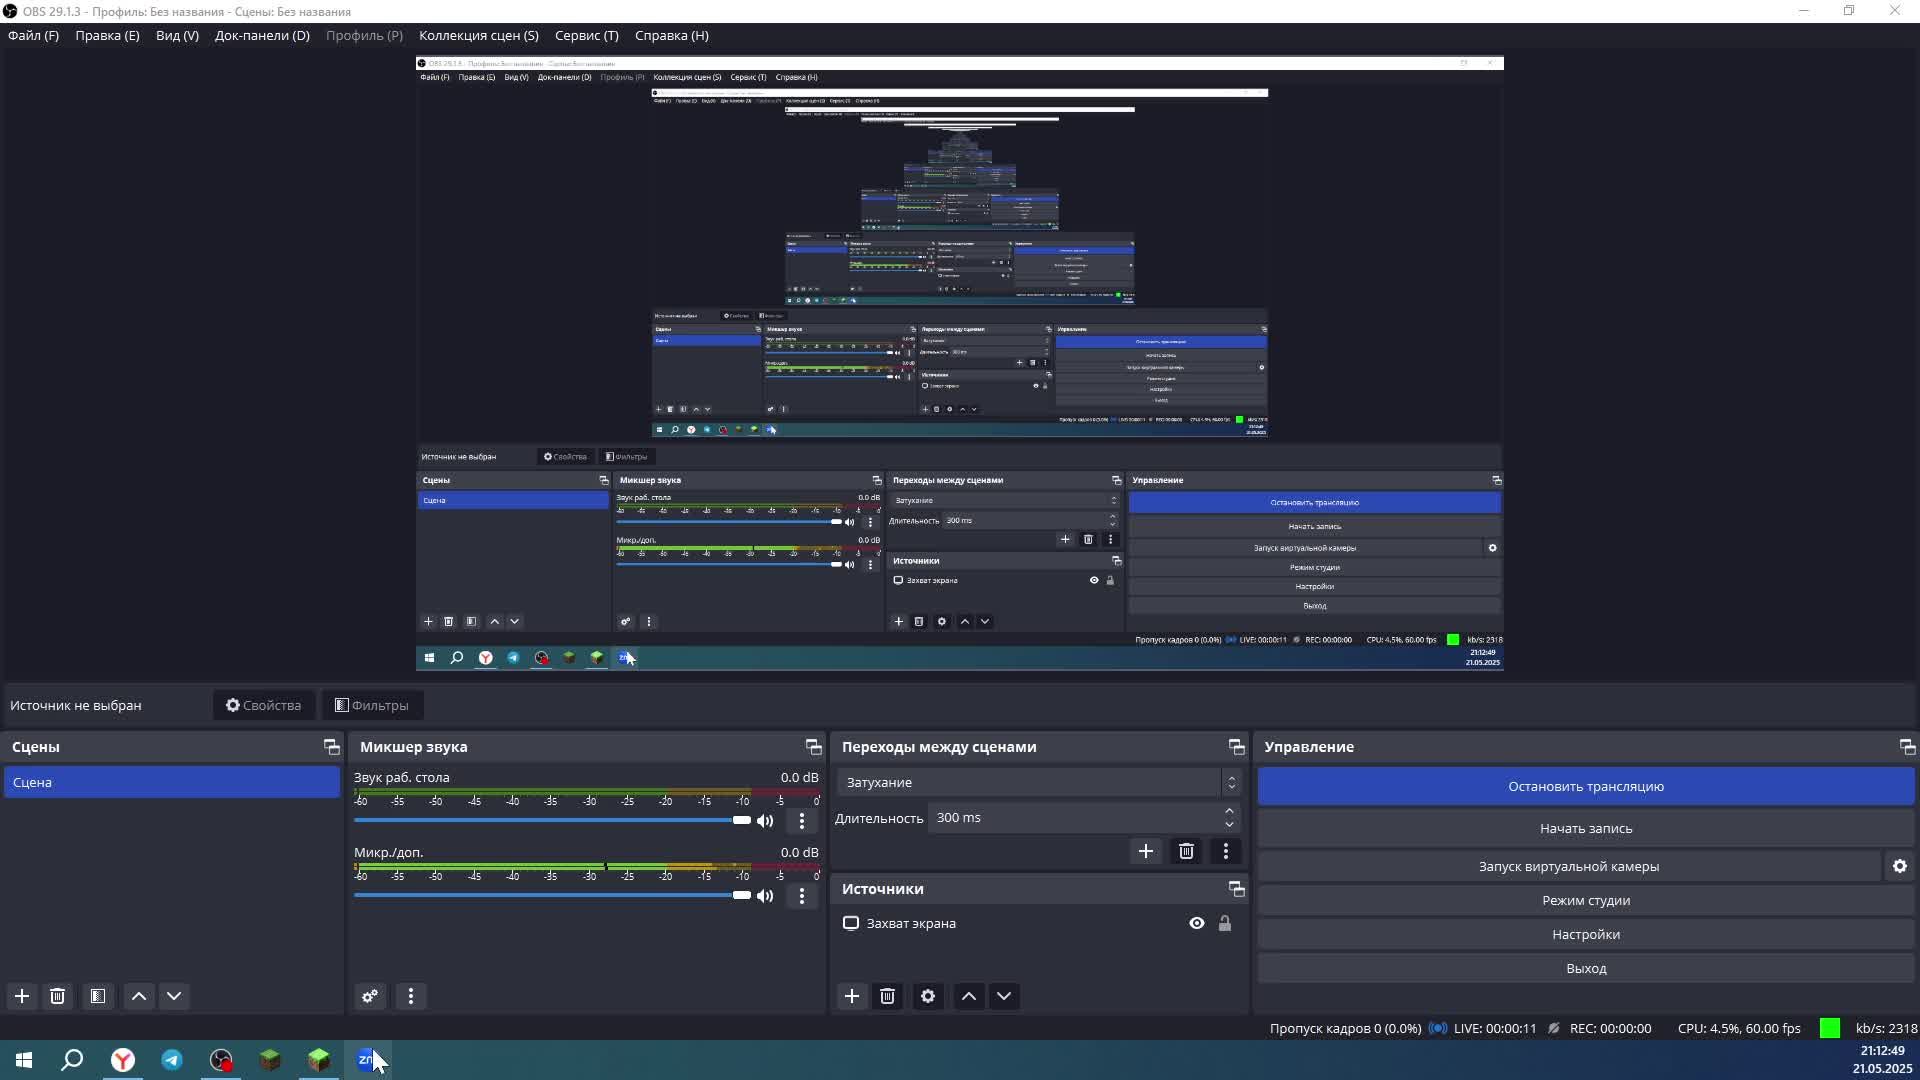The image size is (1920, 1080).
Task: Open source properties gear in Sources panel
Action: click(928, 996)
